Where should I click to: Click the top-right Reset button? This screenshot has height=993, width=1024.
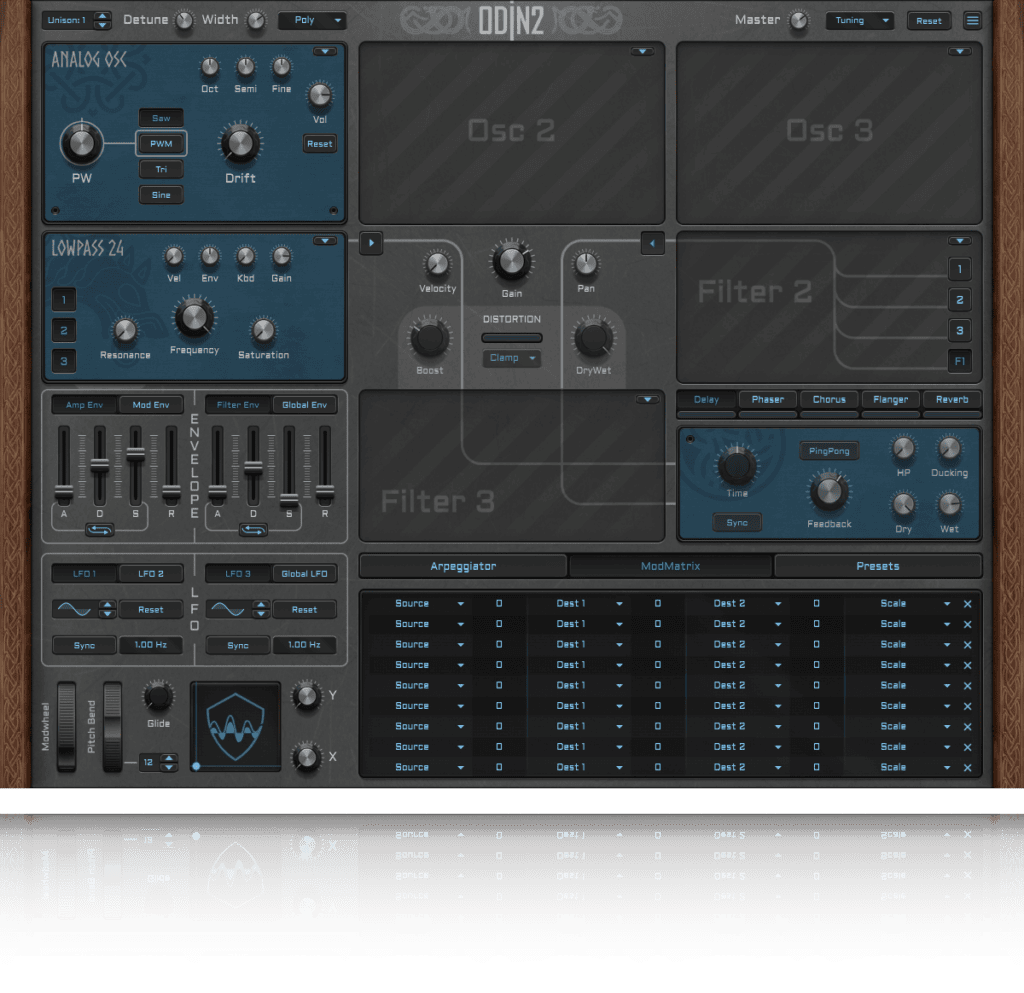pos(928,21)
